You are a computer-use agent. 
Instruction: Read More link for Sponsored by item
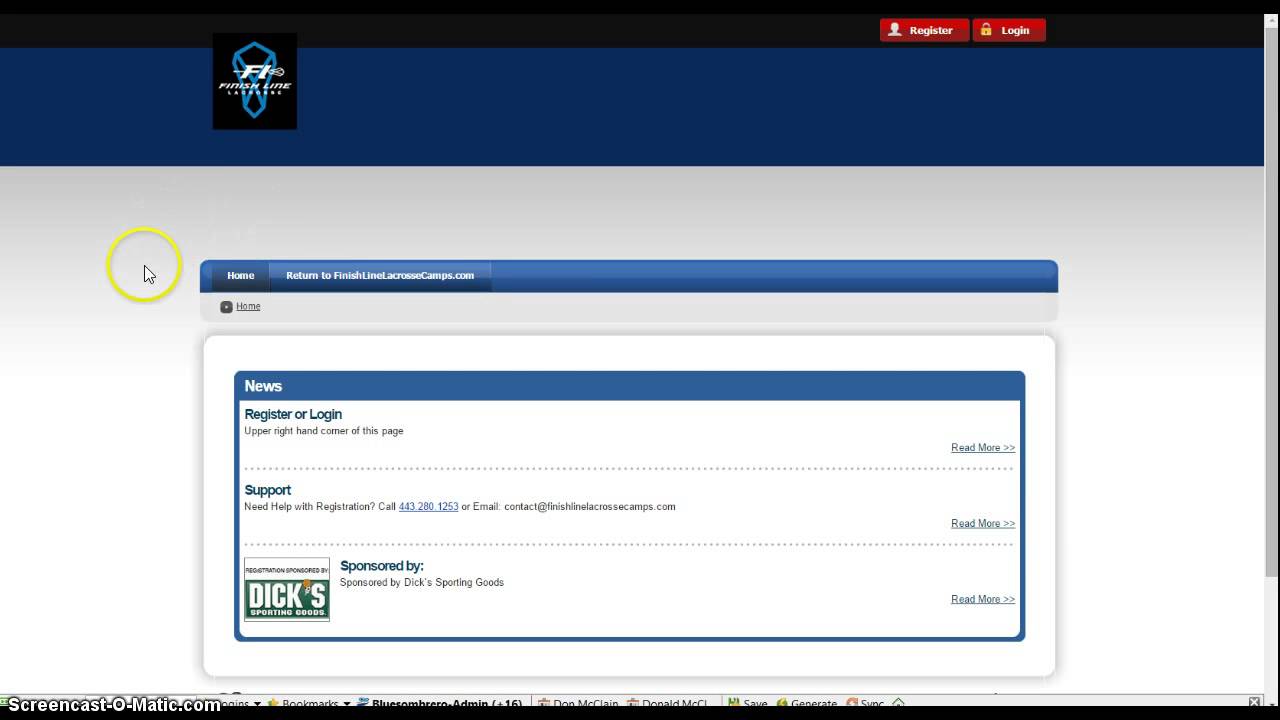pos(983,600)
